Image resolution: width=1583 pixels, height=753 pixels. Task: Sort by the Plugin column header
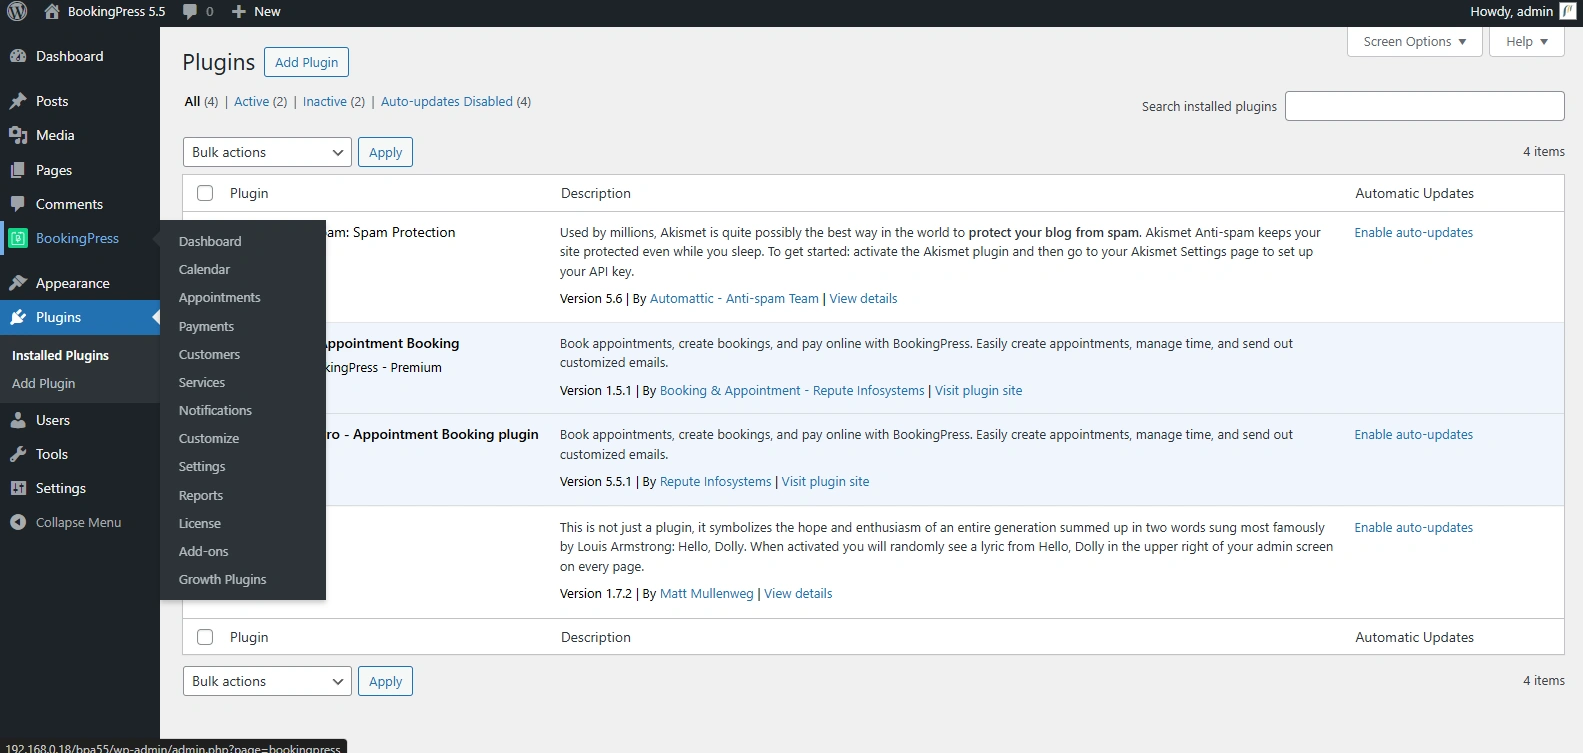249,194
